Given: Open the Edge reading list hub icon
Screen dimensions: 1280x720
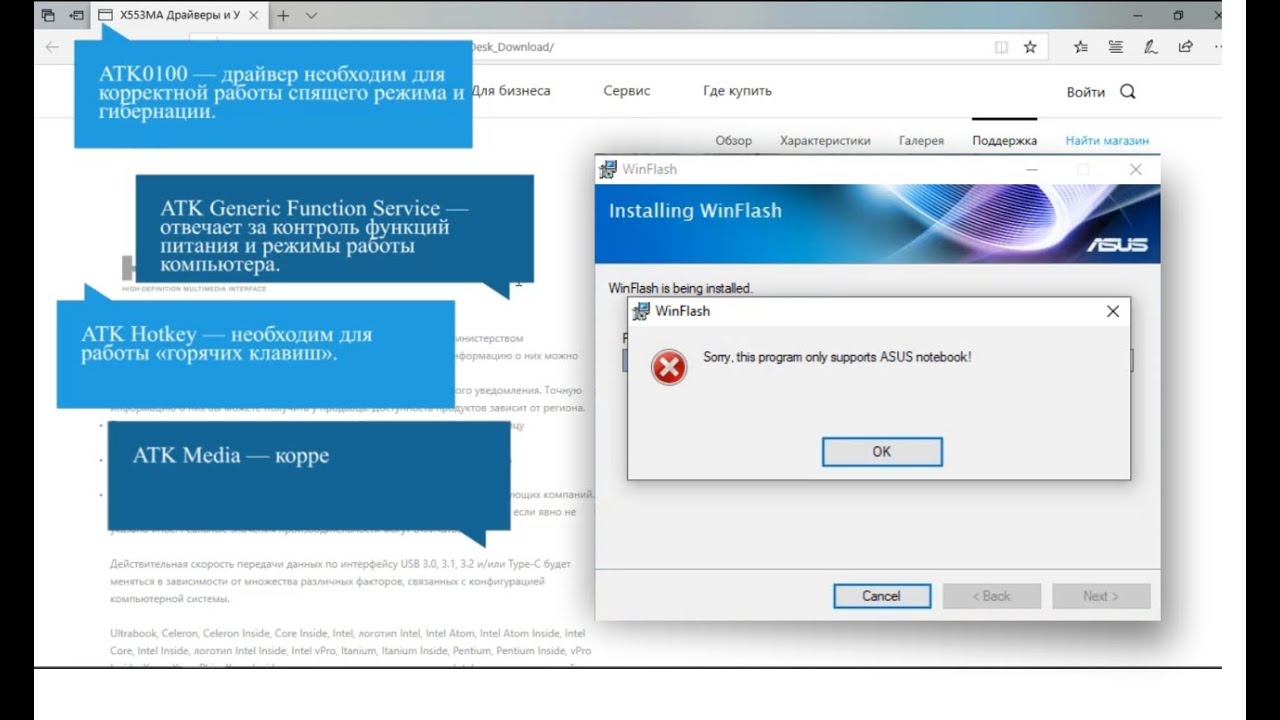Looking at the screenshot, I should [1116, 47].
